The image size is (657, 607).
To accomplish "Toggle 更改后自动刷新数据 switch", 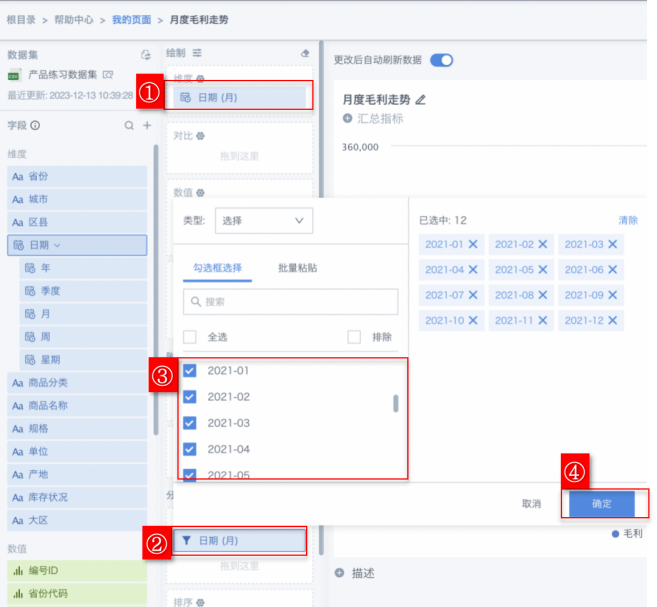I will [441, 60].
